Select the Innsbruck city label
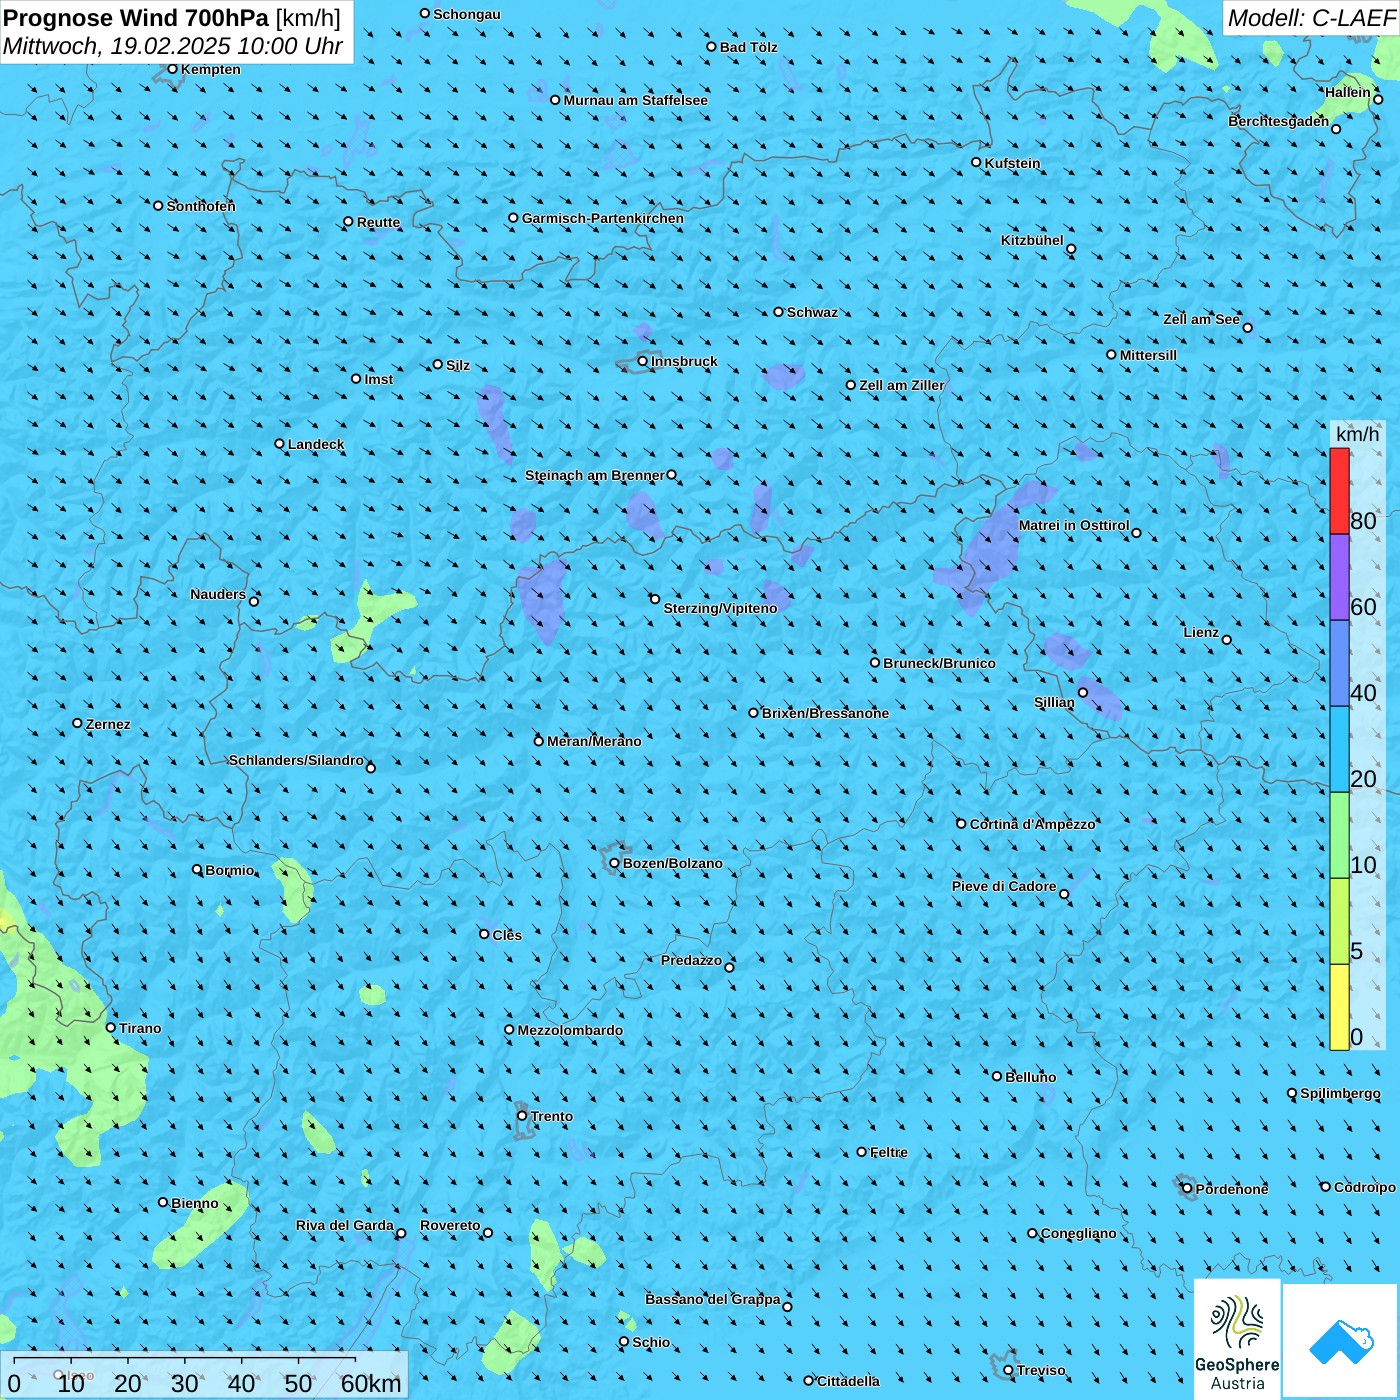Viewport: 1400px width, 1400px height. pos(684,361)
